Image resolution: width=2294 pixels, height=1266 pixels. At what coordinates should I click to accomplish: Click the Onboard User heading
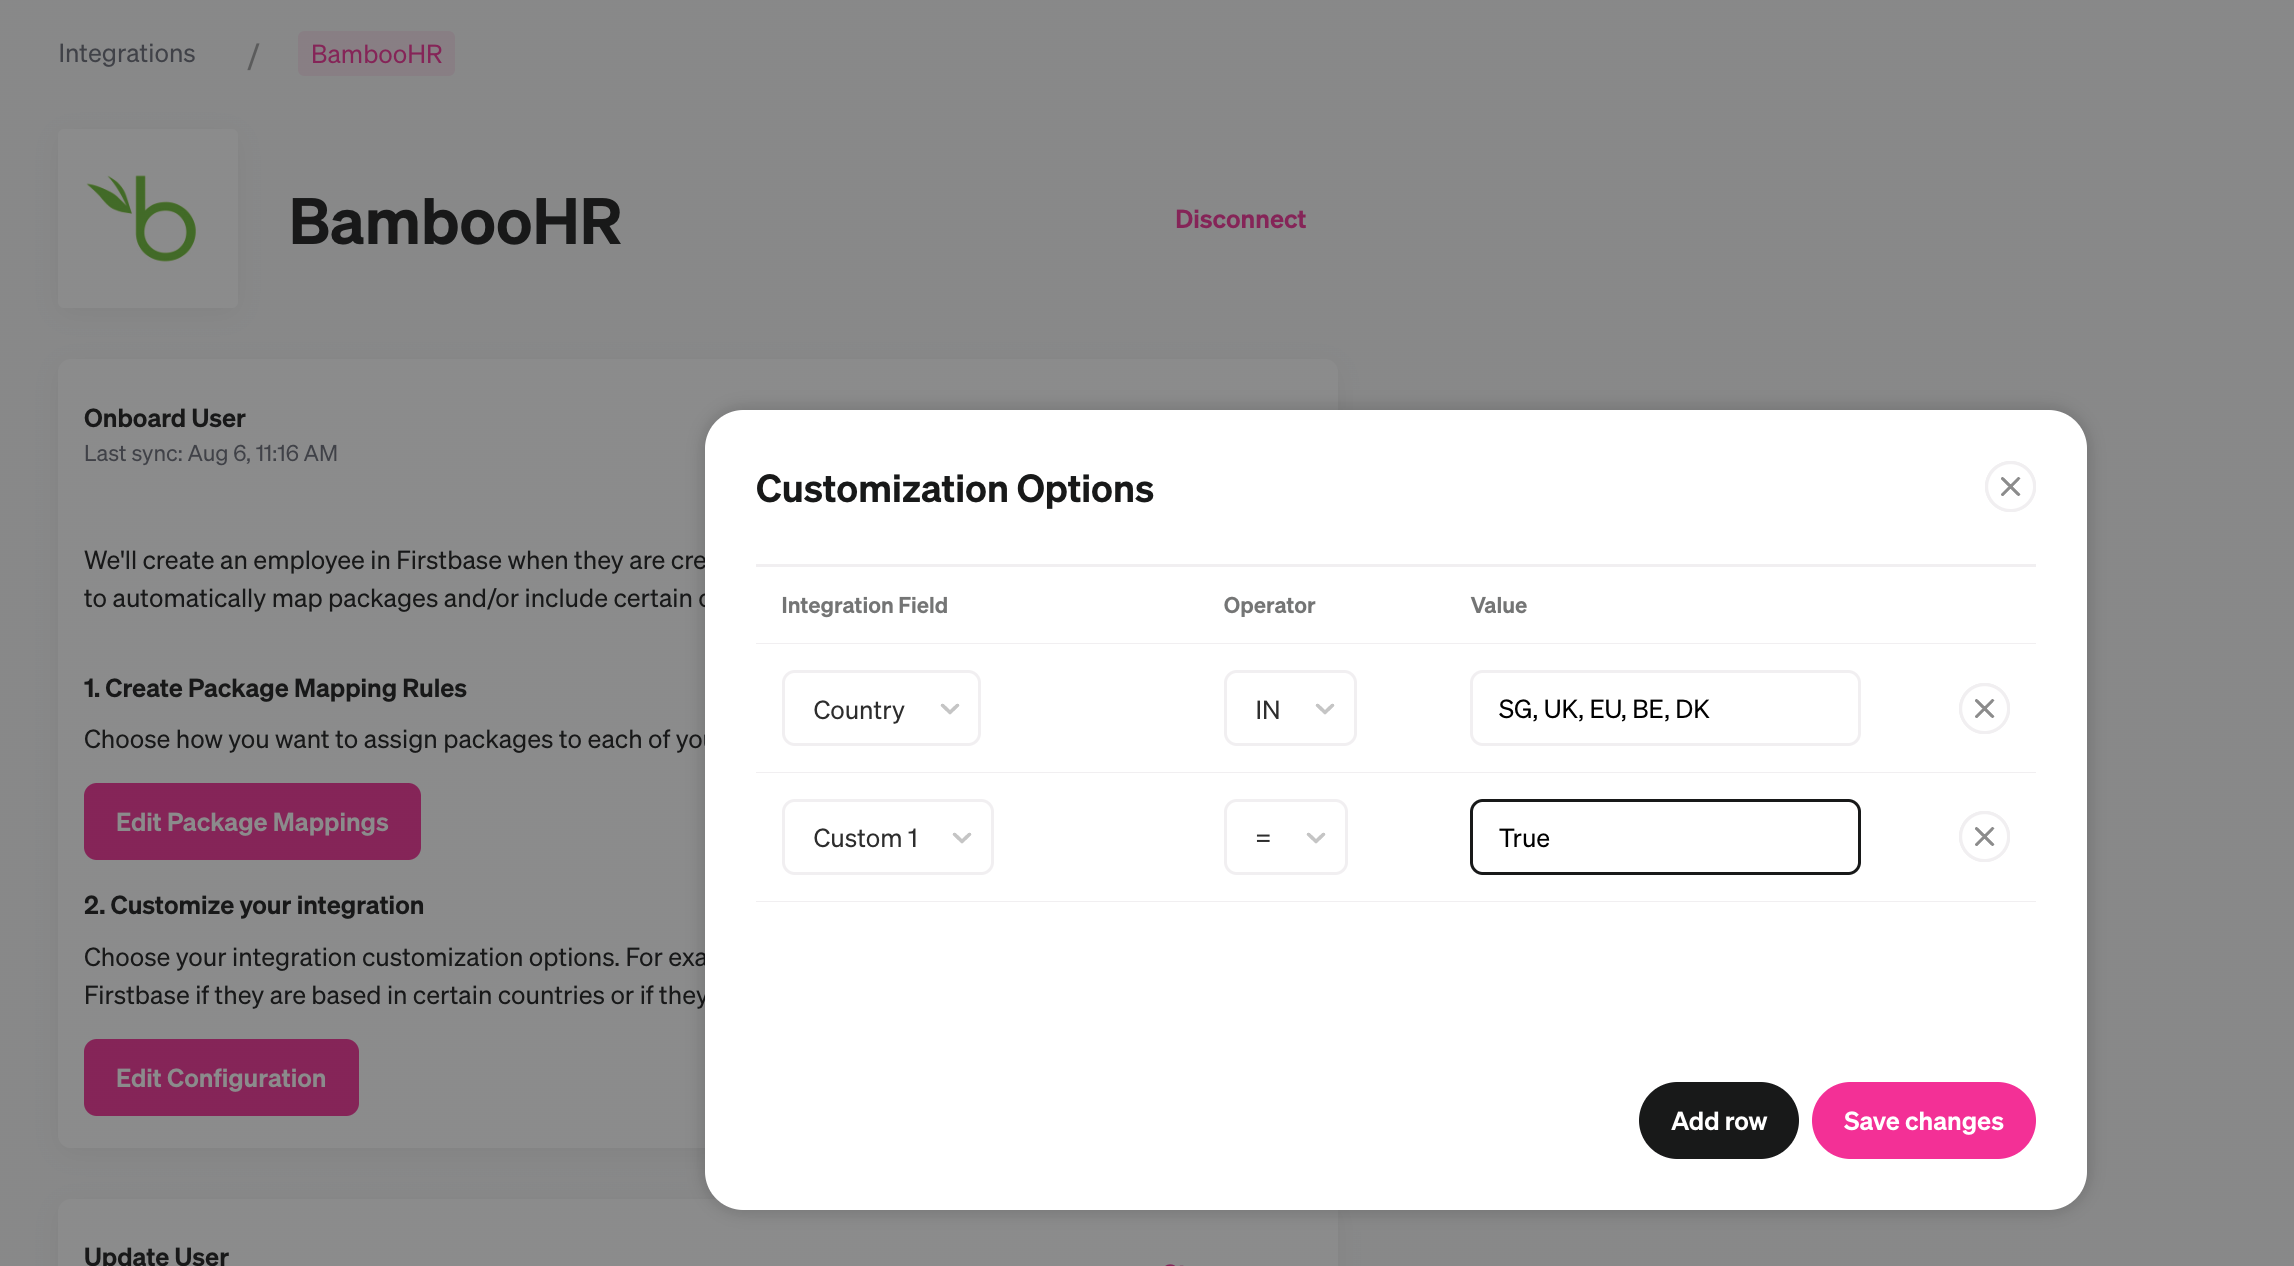(x=165, y=418)
